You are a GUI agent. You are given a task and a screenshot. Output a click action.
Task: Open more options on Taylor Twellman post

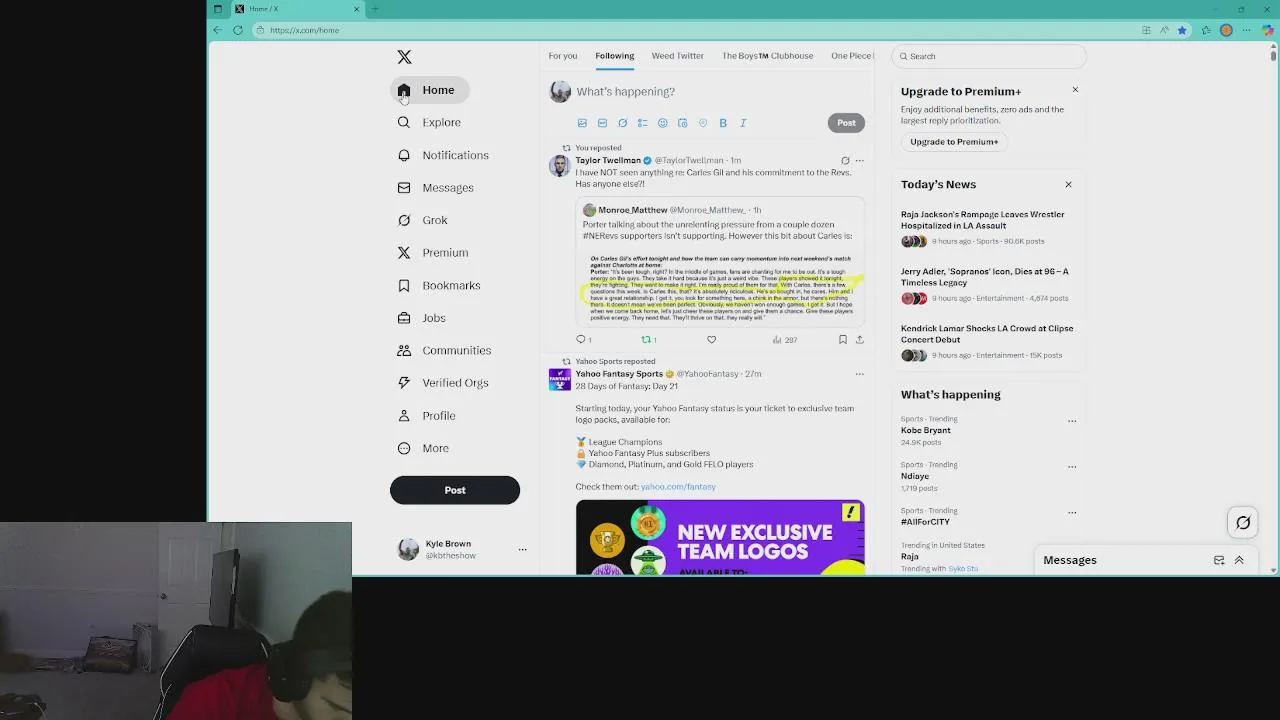pyautogui.click(x=859, y=160)
